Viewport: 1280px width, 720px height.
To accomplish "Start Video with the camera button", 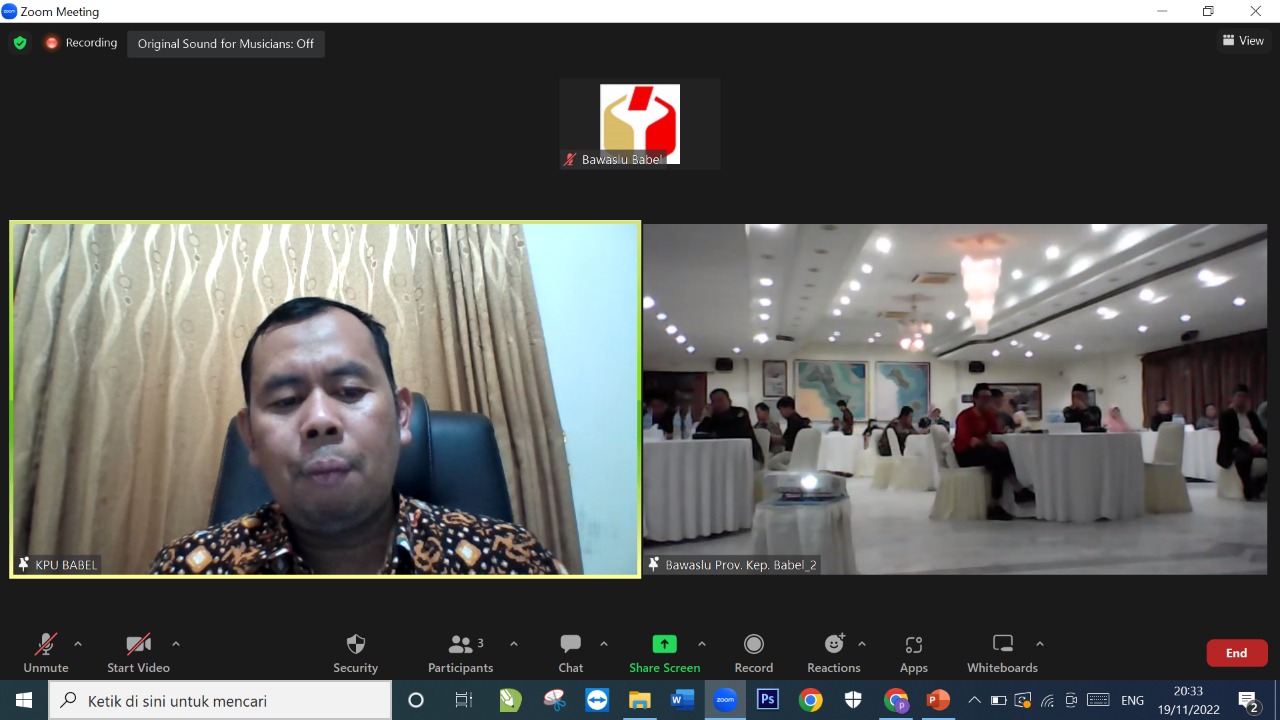I will [x=138, y=645].
